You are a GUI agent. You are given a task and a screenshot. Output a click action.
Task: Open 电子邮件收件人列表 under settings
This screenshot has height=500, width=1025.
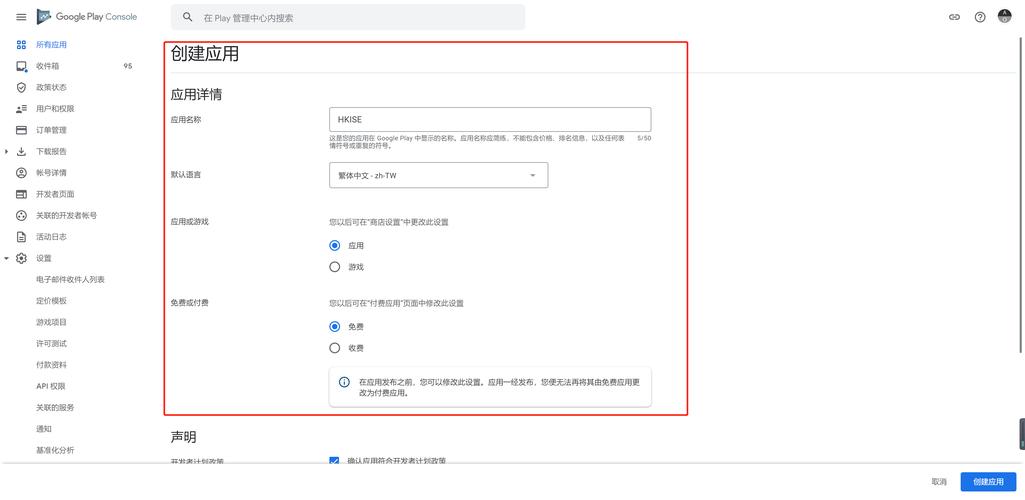tap(70, 280)
